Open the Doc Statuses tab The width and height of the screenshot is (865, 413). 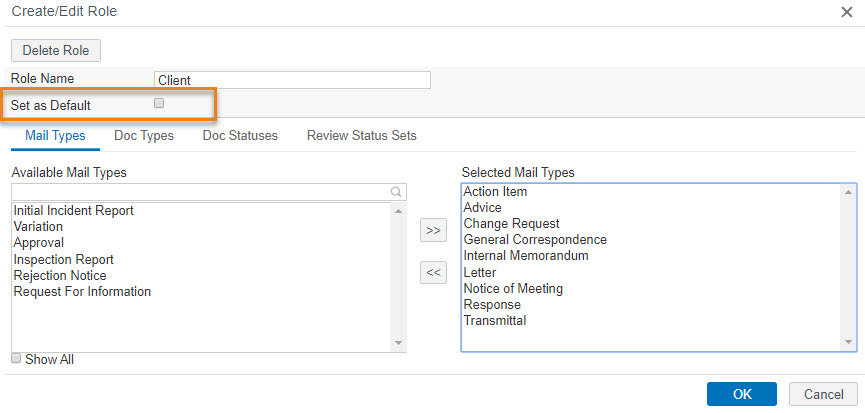[240, 135]
